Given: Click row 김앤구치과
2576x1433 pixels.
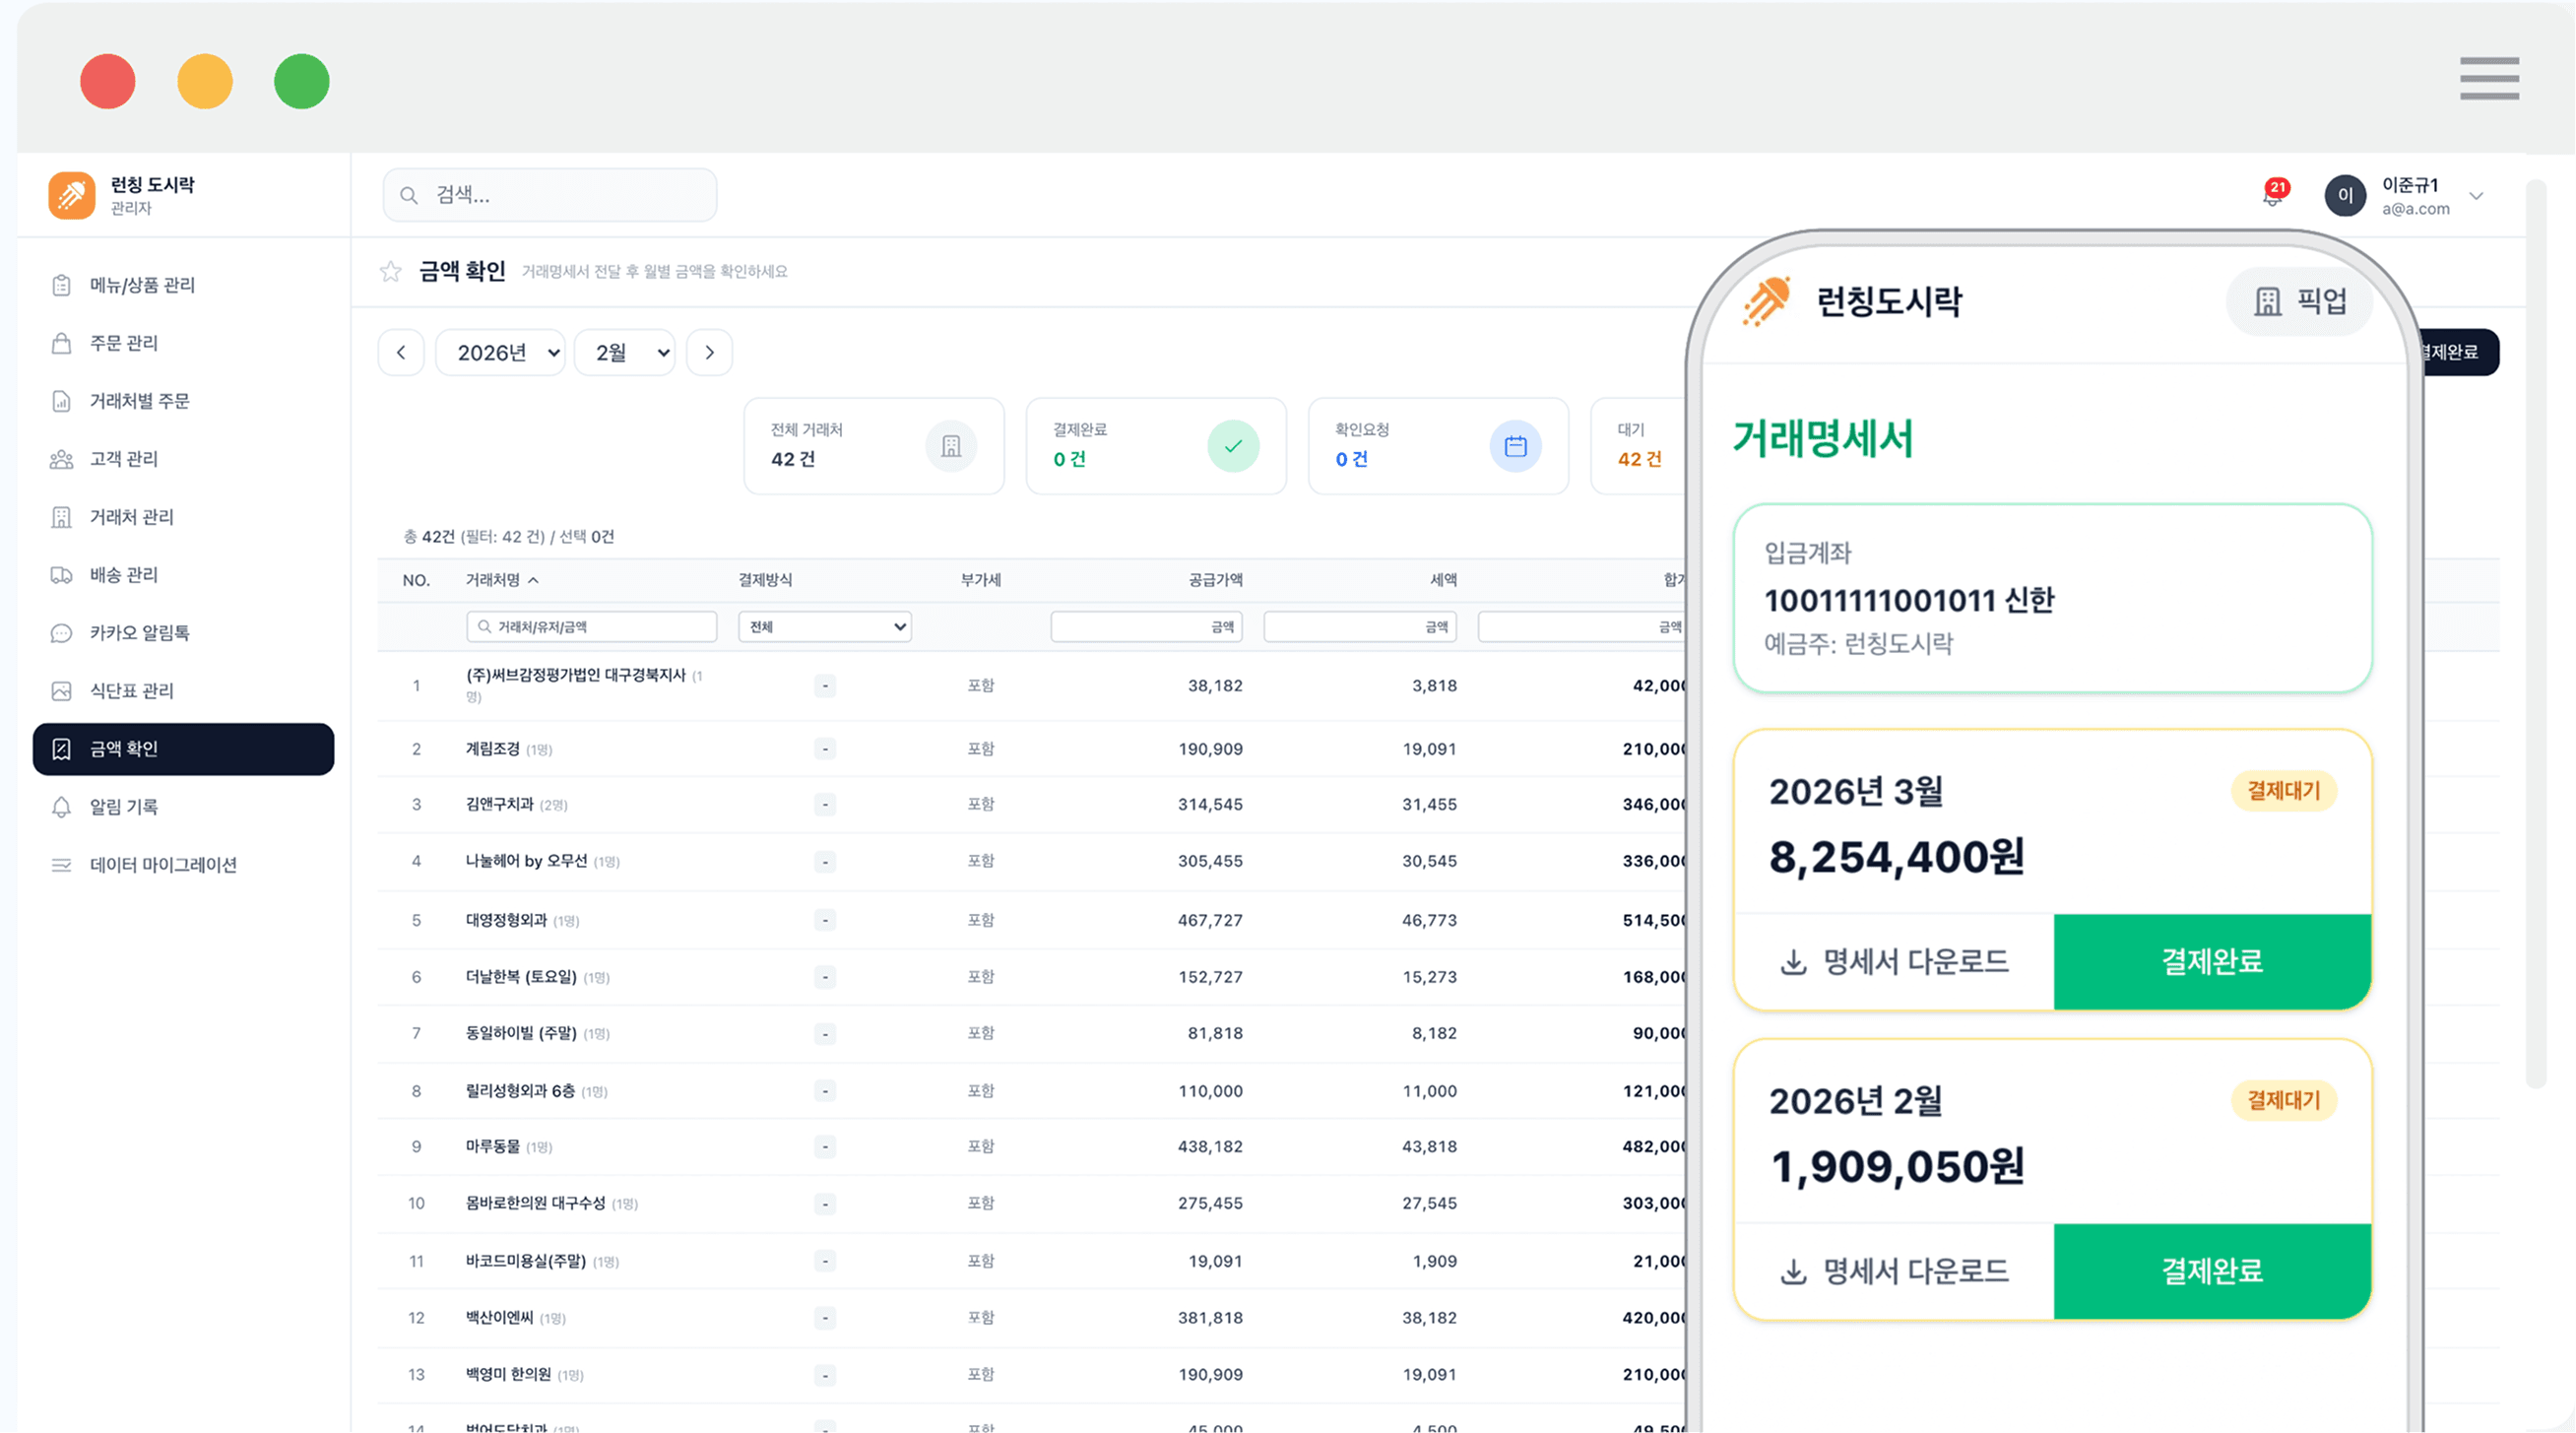Looking at the screenshot, I should tap(1032, 805).
